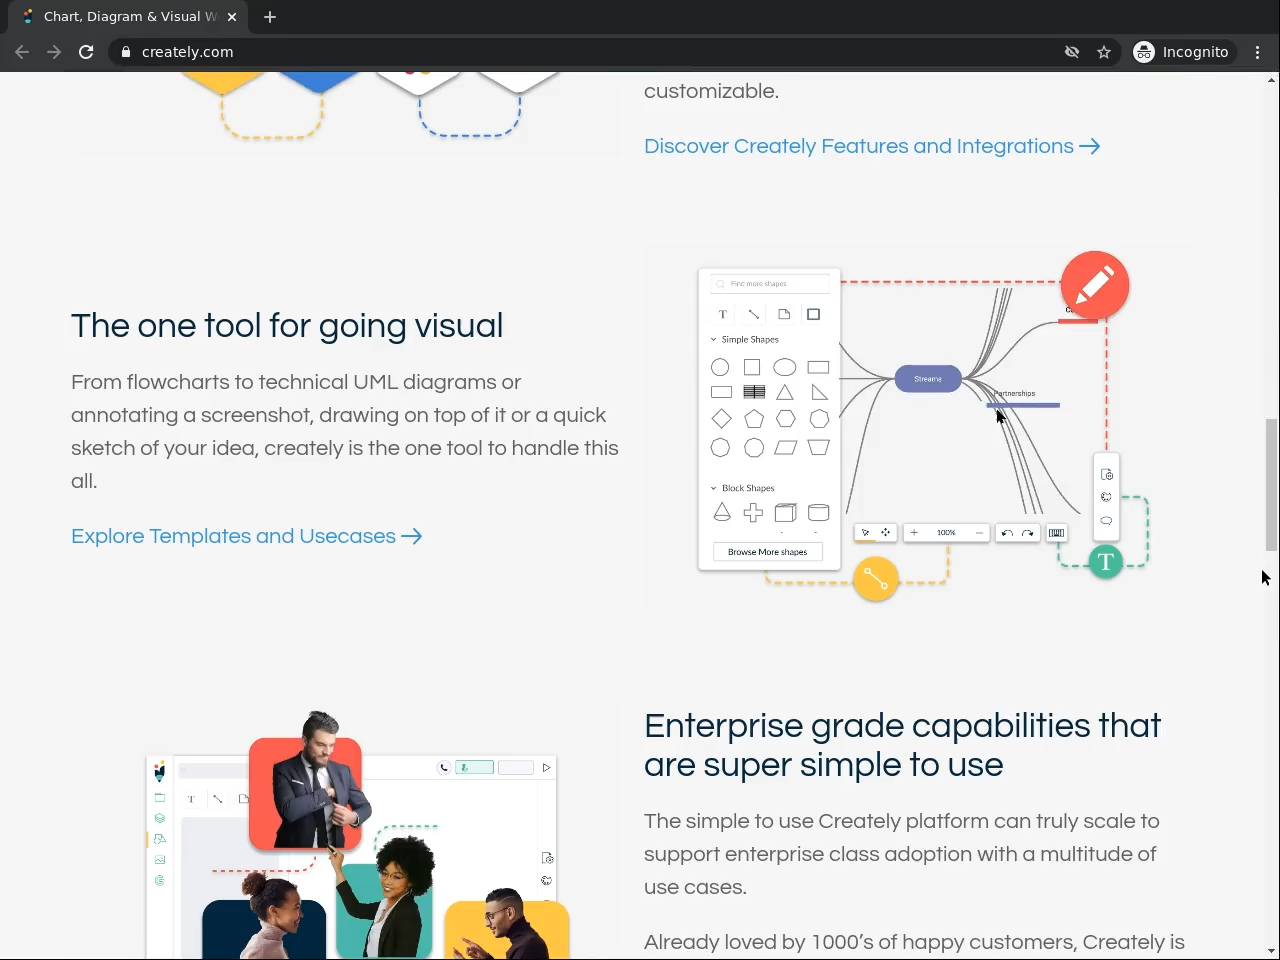View site info via the lock icon

coord(126,52)
